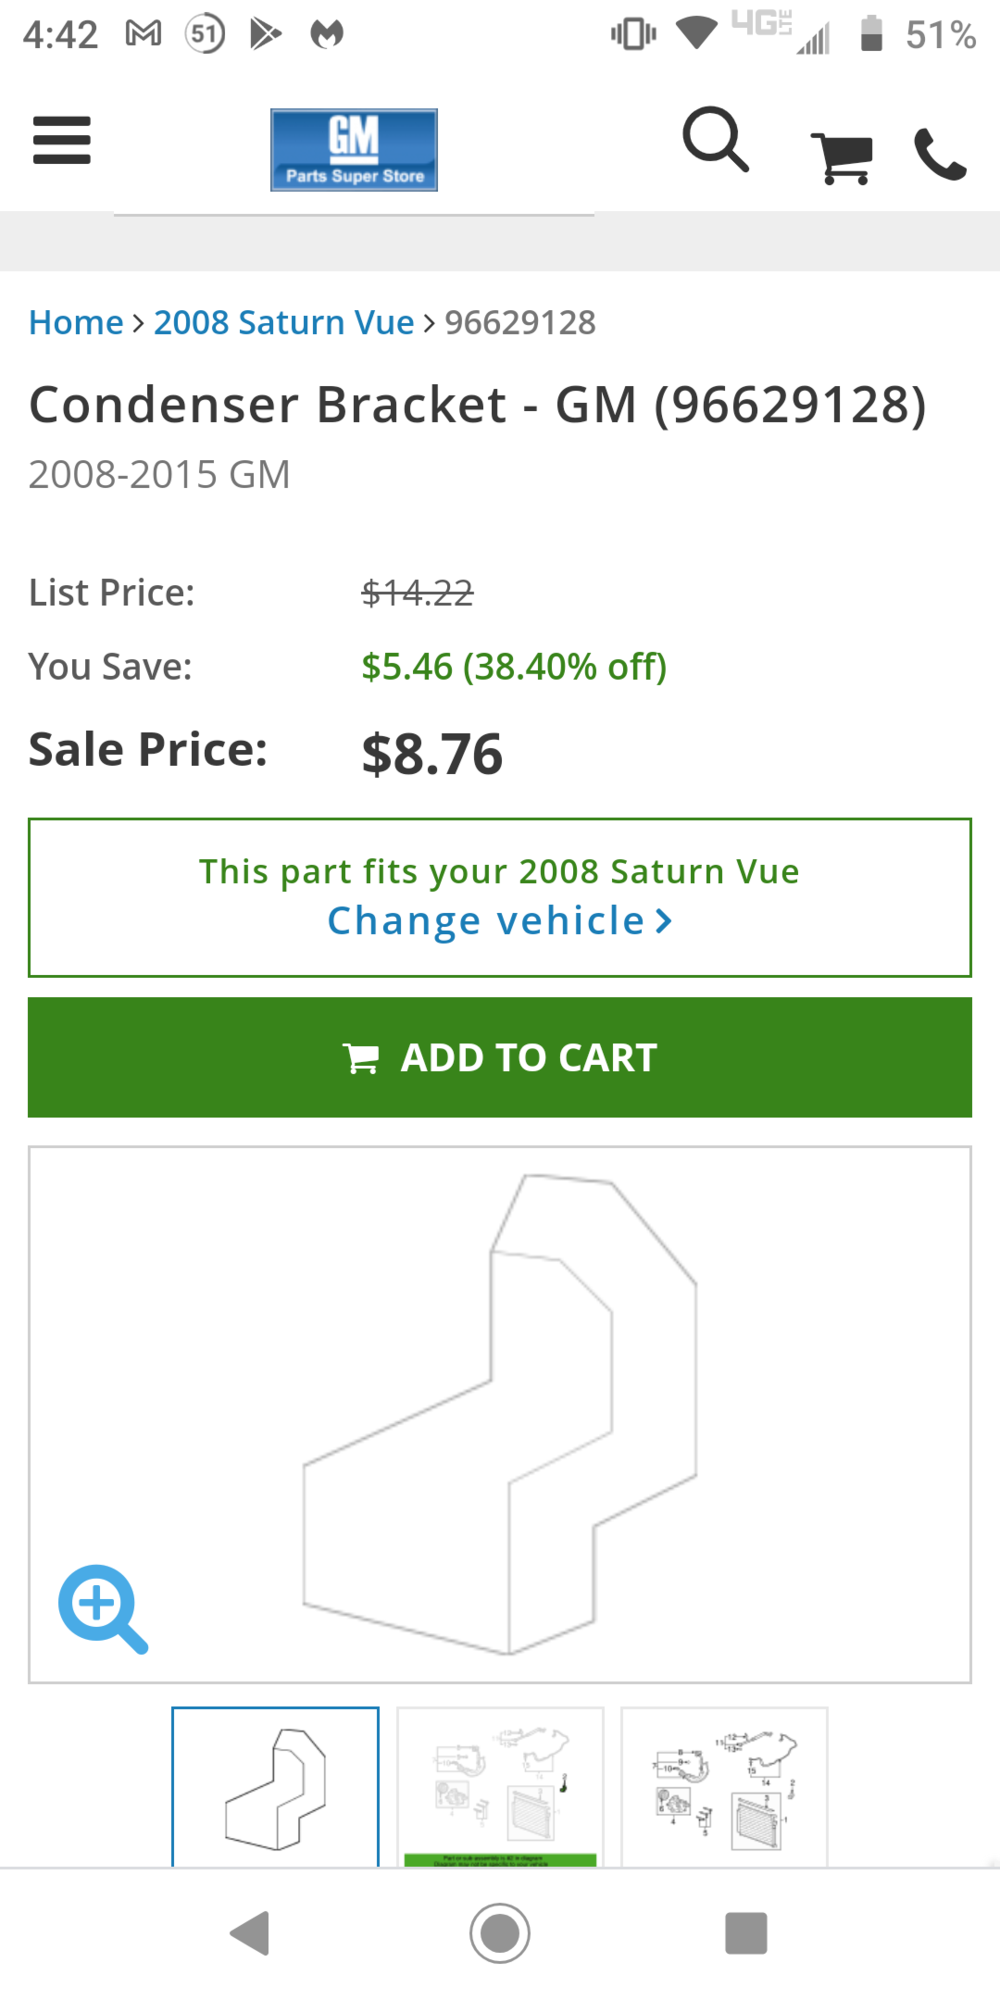
Task: Open the hamburger navigation menu
Action: tap(62, 140)
